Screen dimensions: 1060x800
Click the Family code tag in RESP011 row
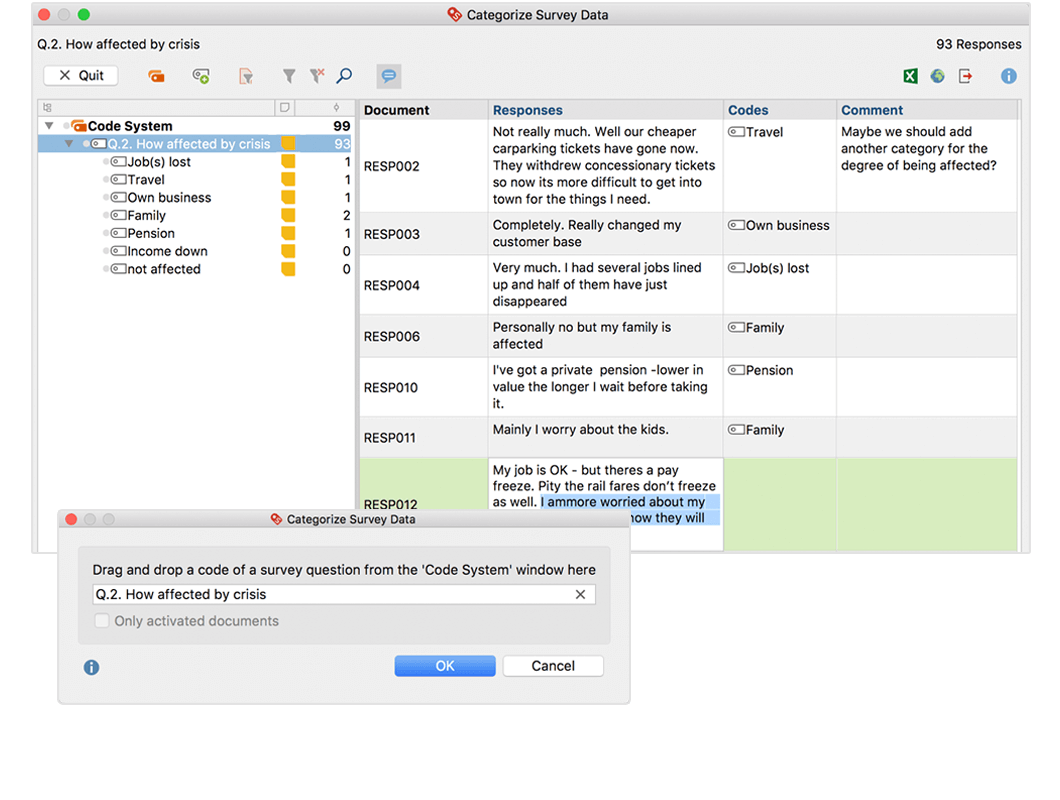pyautogui.click(x=756, y=429)
